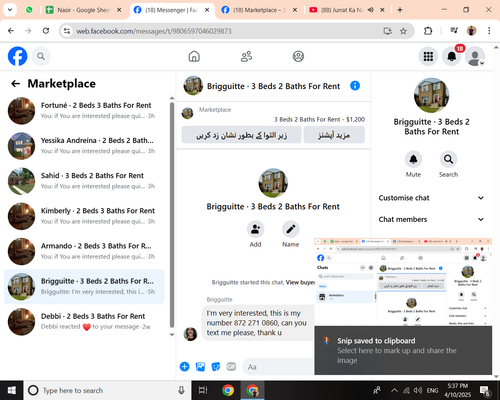Open the volume icon in system tray
The width and height of the screenshot is (500, 400).
(x=417, y=390)
